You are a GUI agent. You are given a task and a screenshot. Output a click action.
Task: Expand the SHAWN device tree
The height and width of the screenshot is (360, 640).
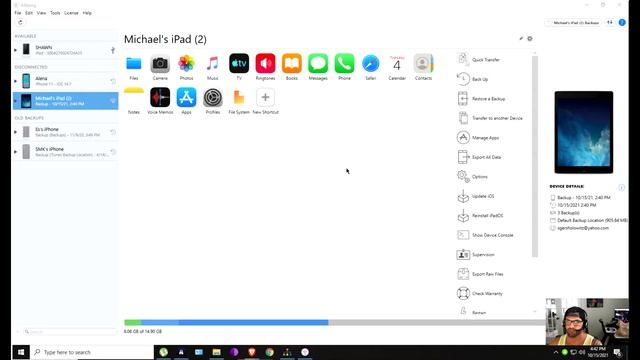(16, 50)
